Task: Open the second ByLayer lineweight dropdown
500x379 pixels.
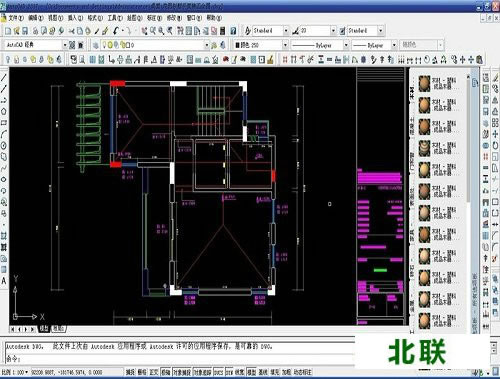Action: coord(394,45)
